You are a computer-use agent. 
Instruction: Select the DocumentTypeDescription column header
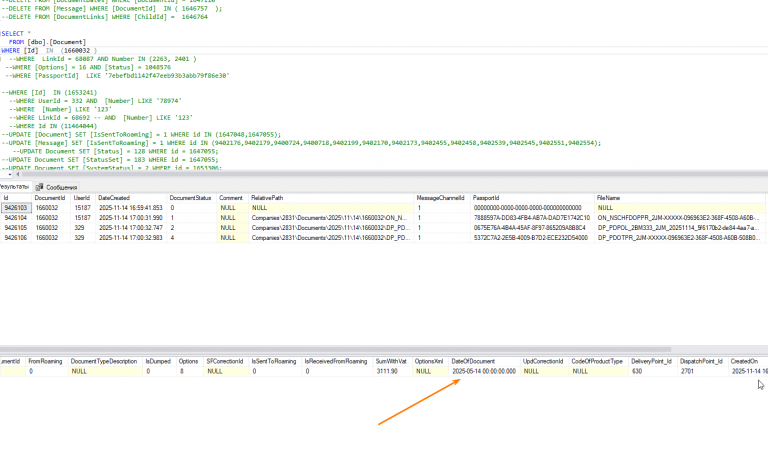105,362
